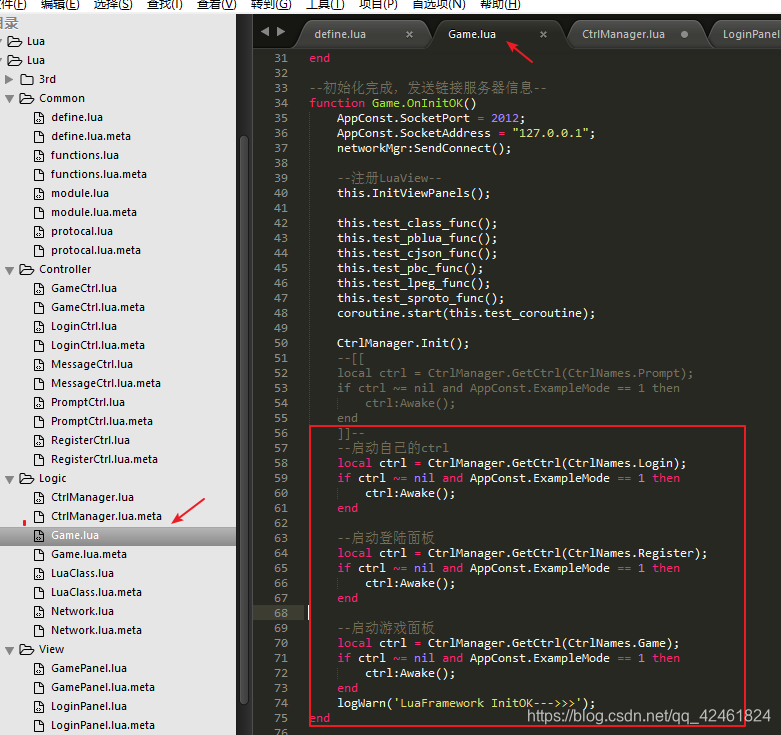The width and height of the screenshot is (781, 735).
Task: Click line number 68 in the gutter
Action: 281,613
